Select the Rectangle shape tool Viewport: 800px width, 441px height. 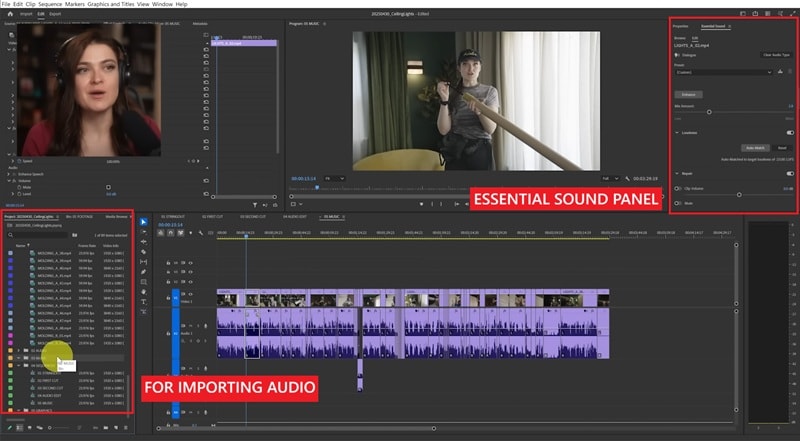pyautogui.click(x=143, y=282)
